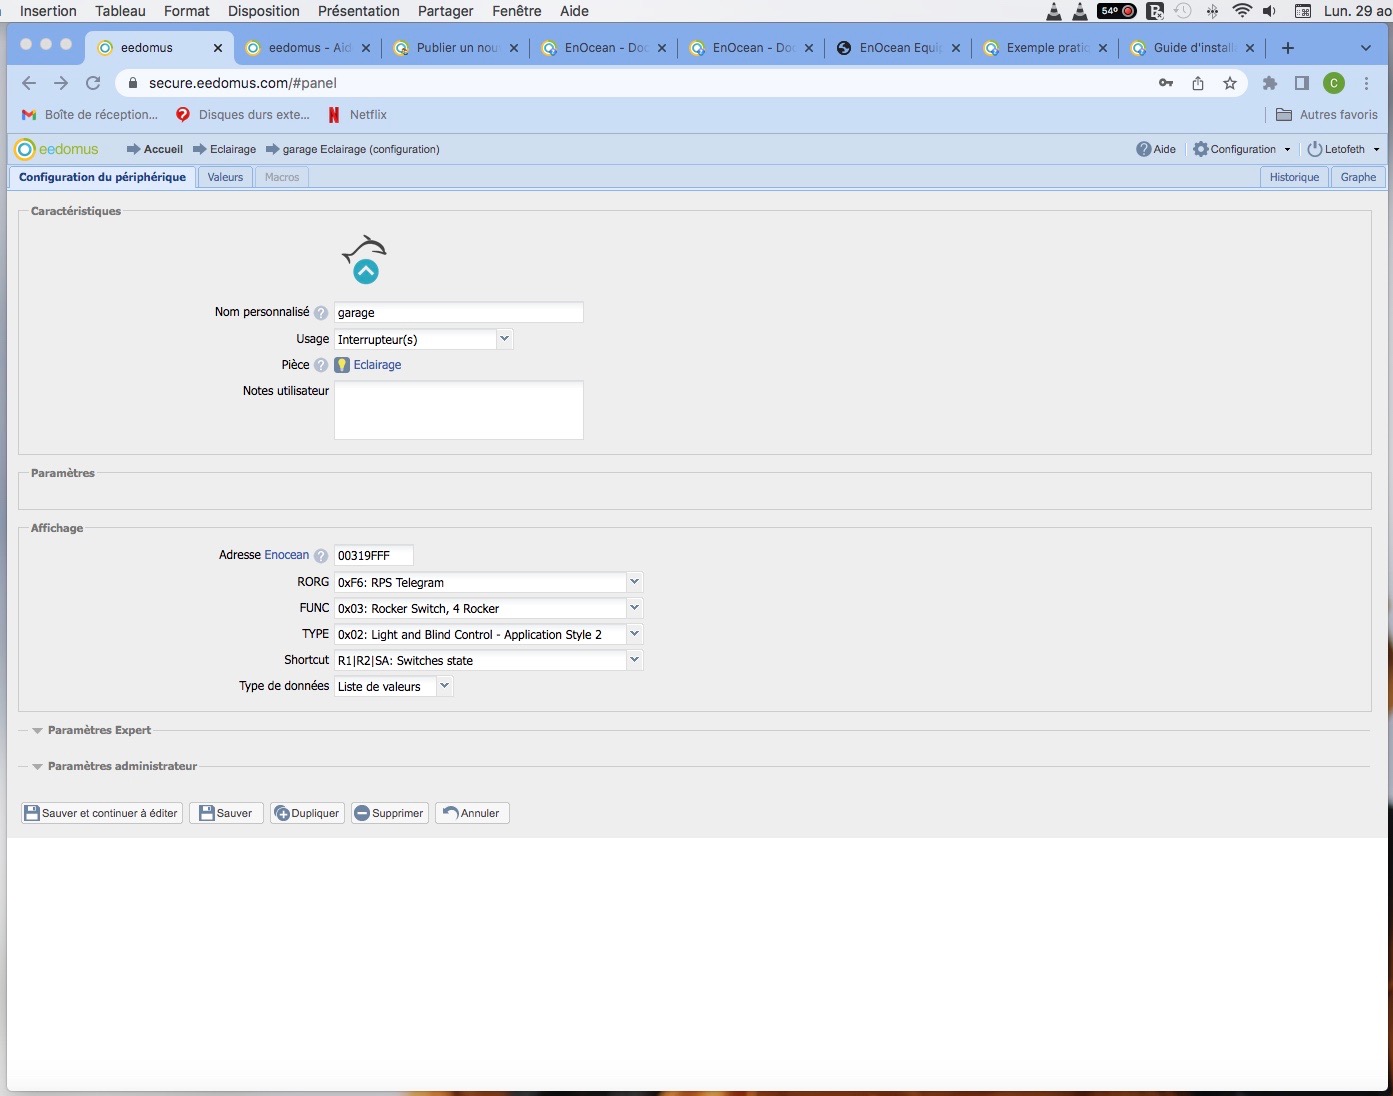Image resolution: width=1393 pixels, height=1096 pixels.
Task: Click the EnOcean dolphin device icon
Action: (365, 259)
